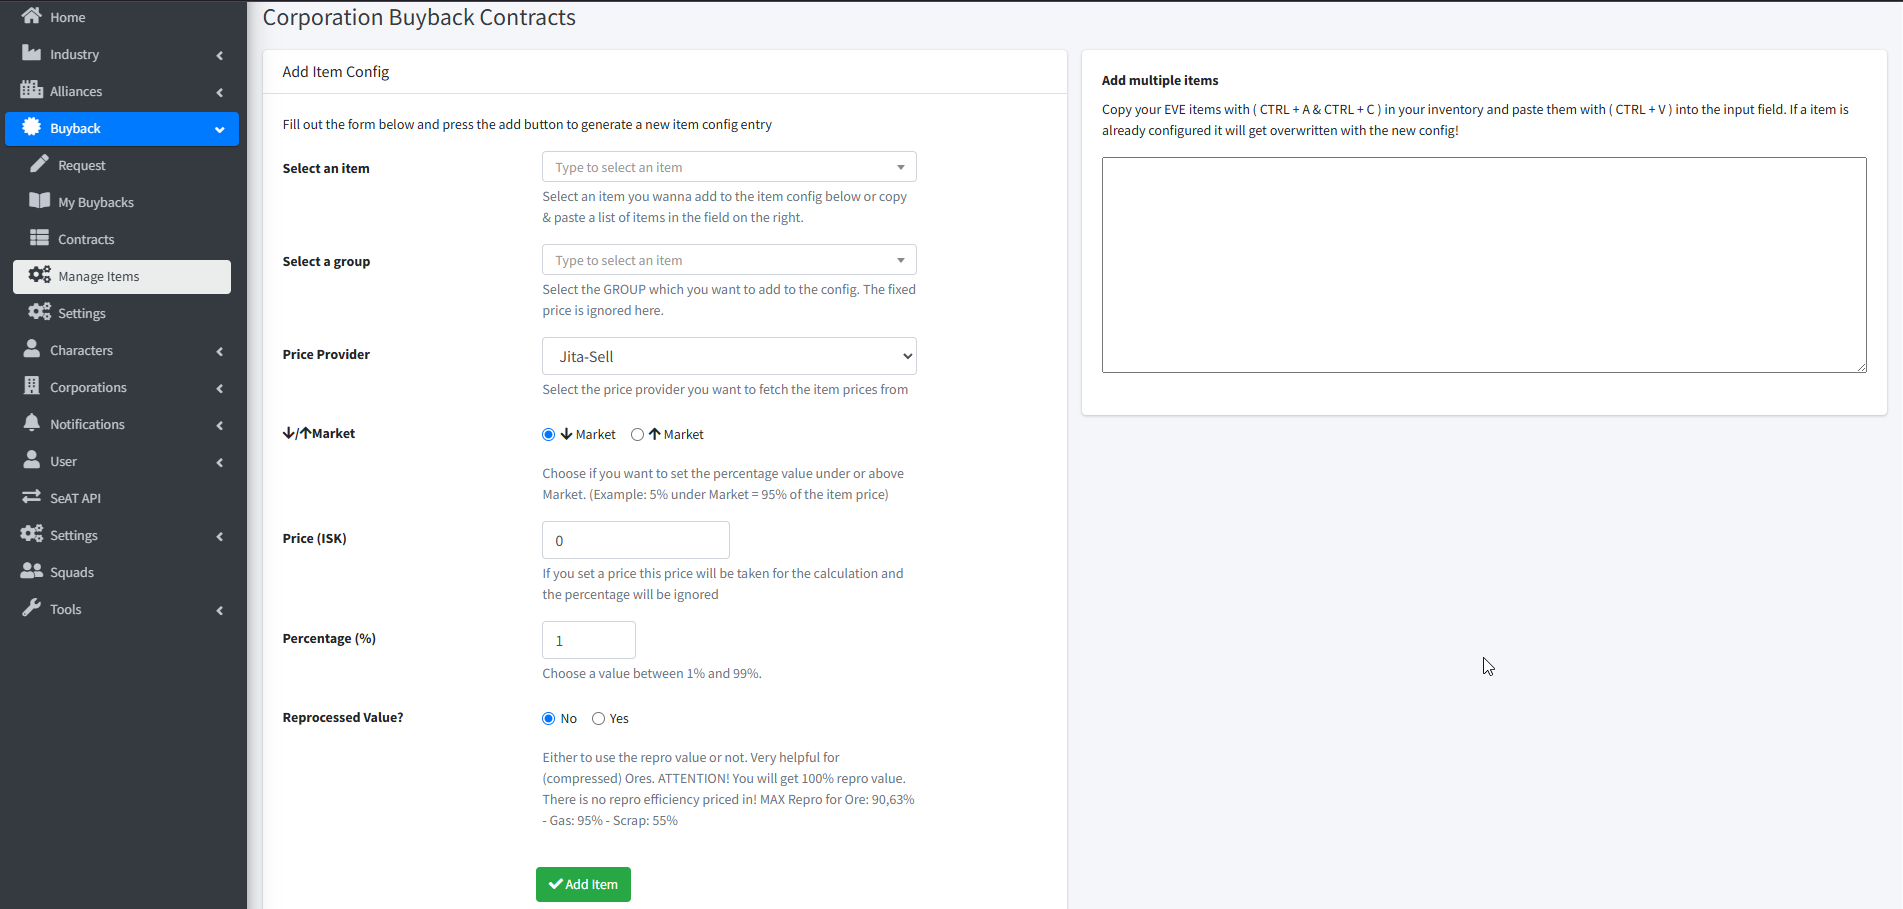Open the Price Provider Jita-Sell dropdown
This screenshot has height=909, width=1903.
pos(729,356)
